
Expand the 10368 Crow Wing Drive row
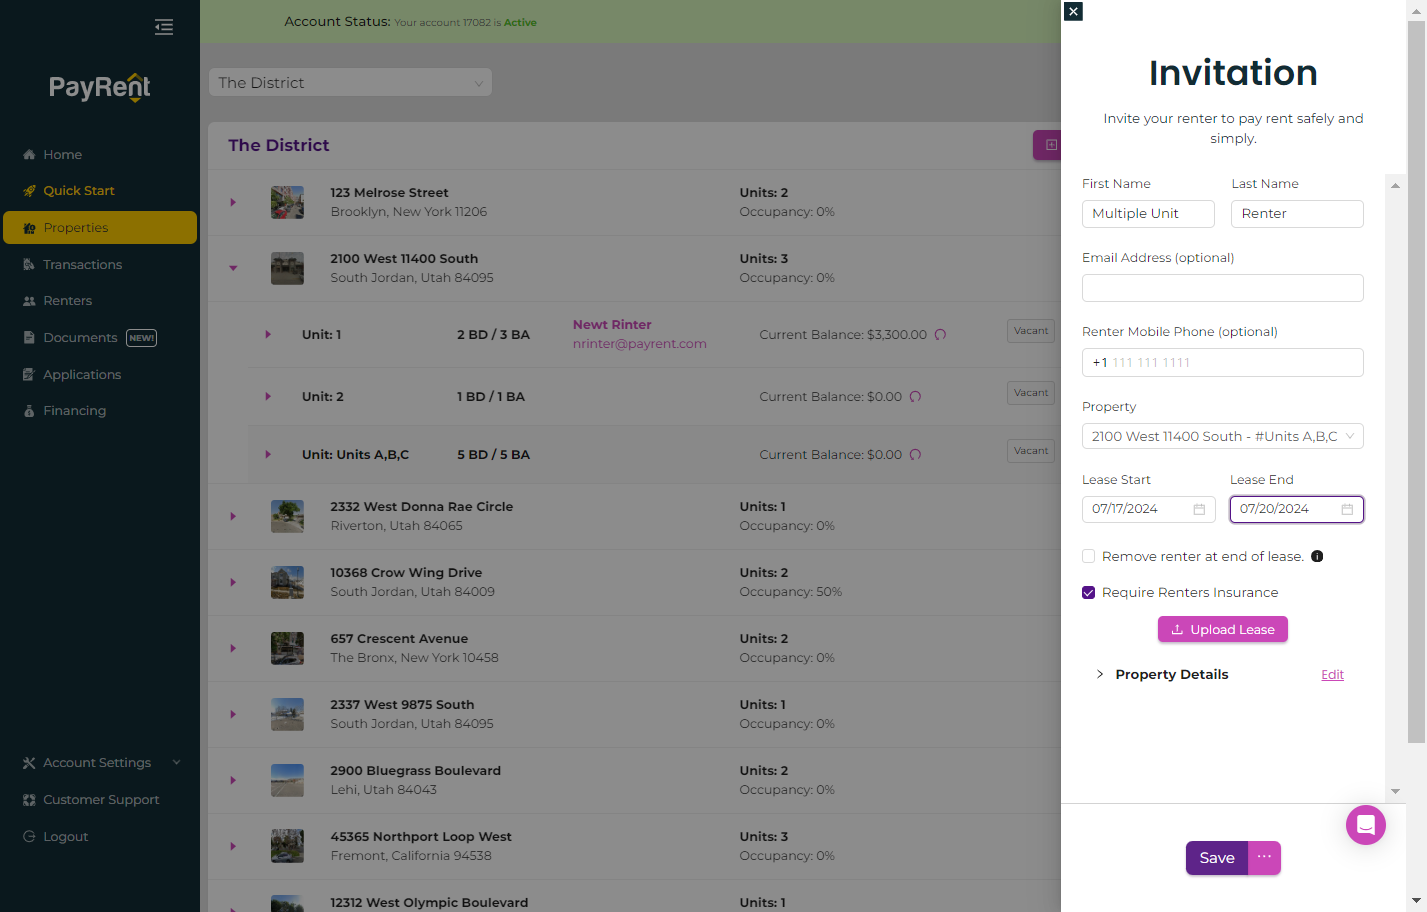click(233, 582)
